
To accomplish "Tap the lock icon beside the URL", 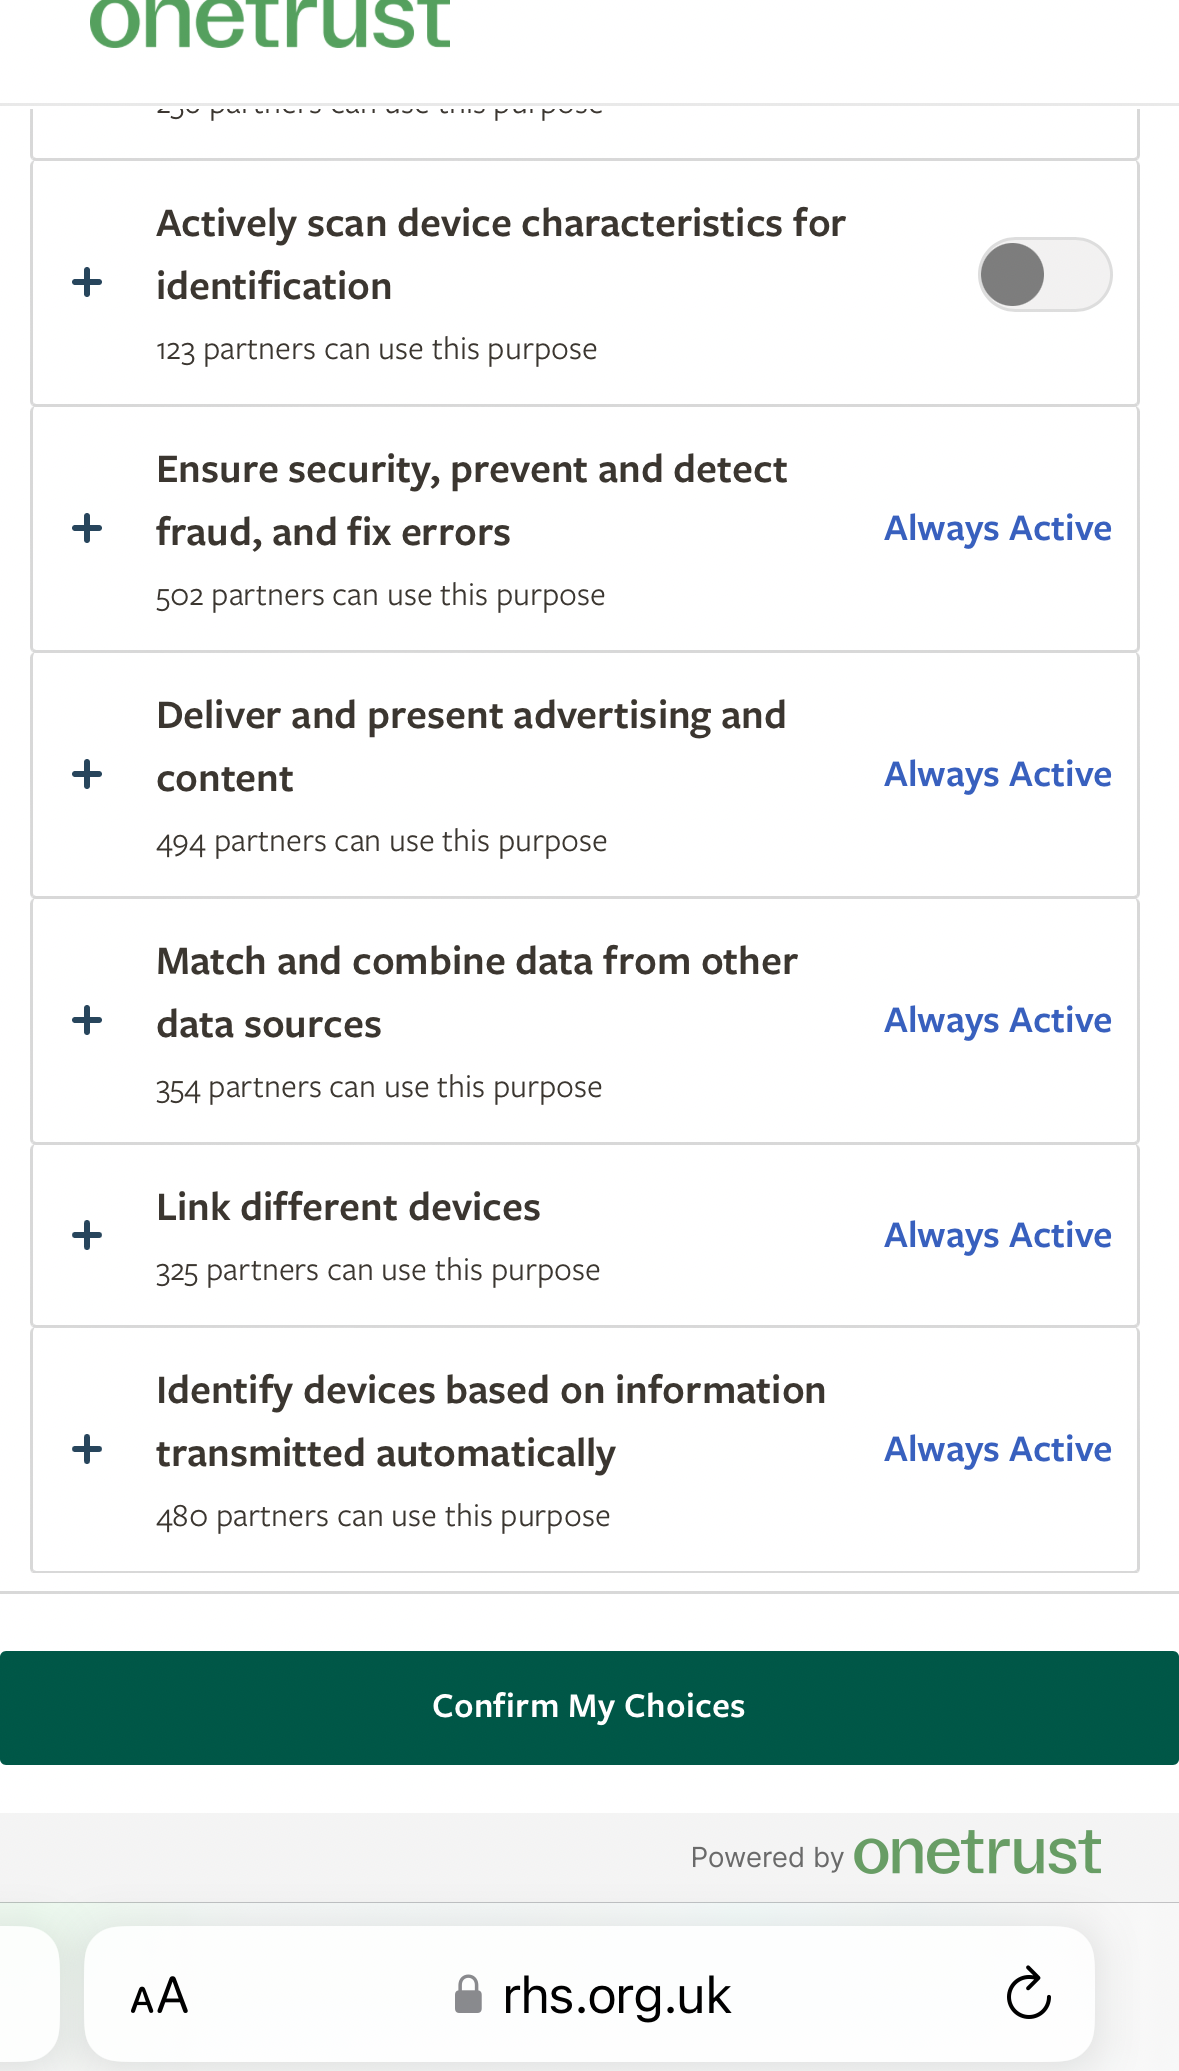I will coord(467,1995).
